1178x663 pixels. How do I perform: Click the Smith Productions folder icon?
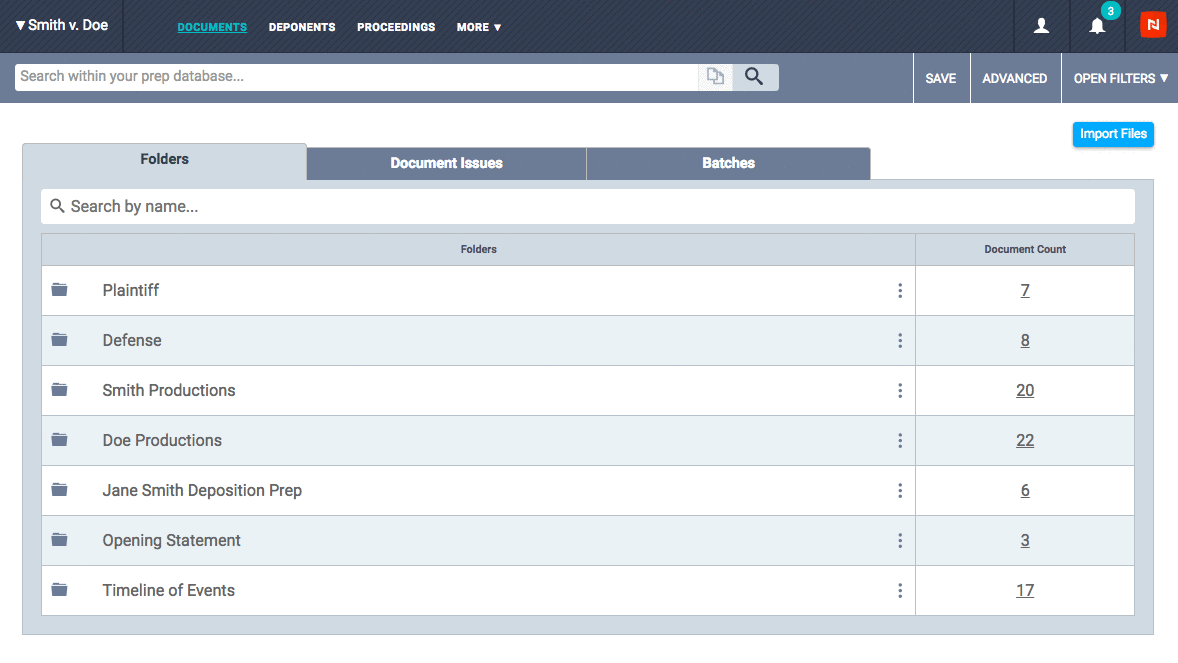click(59, 390)
